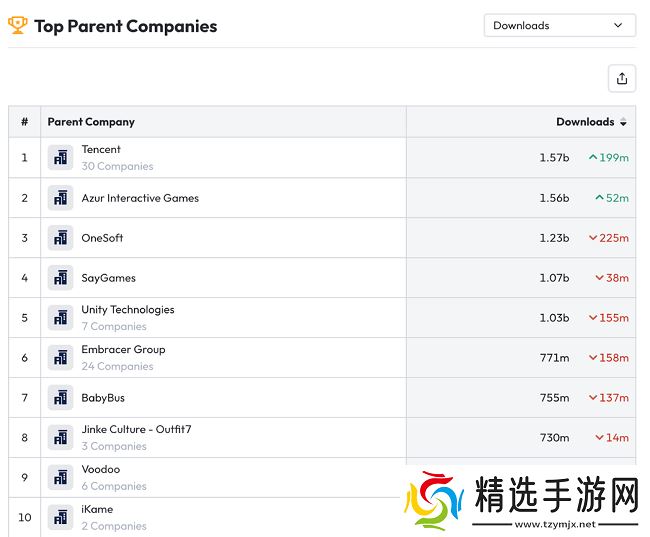Open the iKame company link

(97, 510)
